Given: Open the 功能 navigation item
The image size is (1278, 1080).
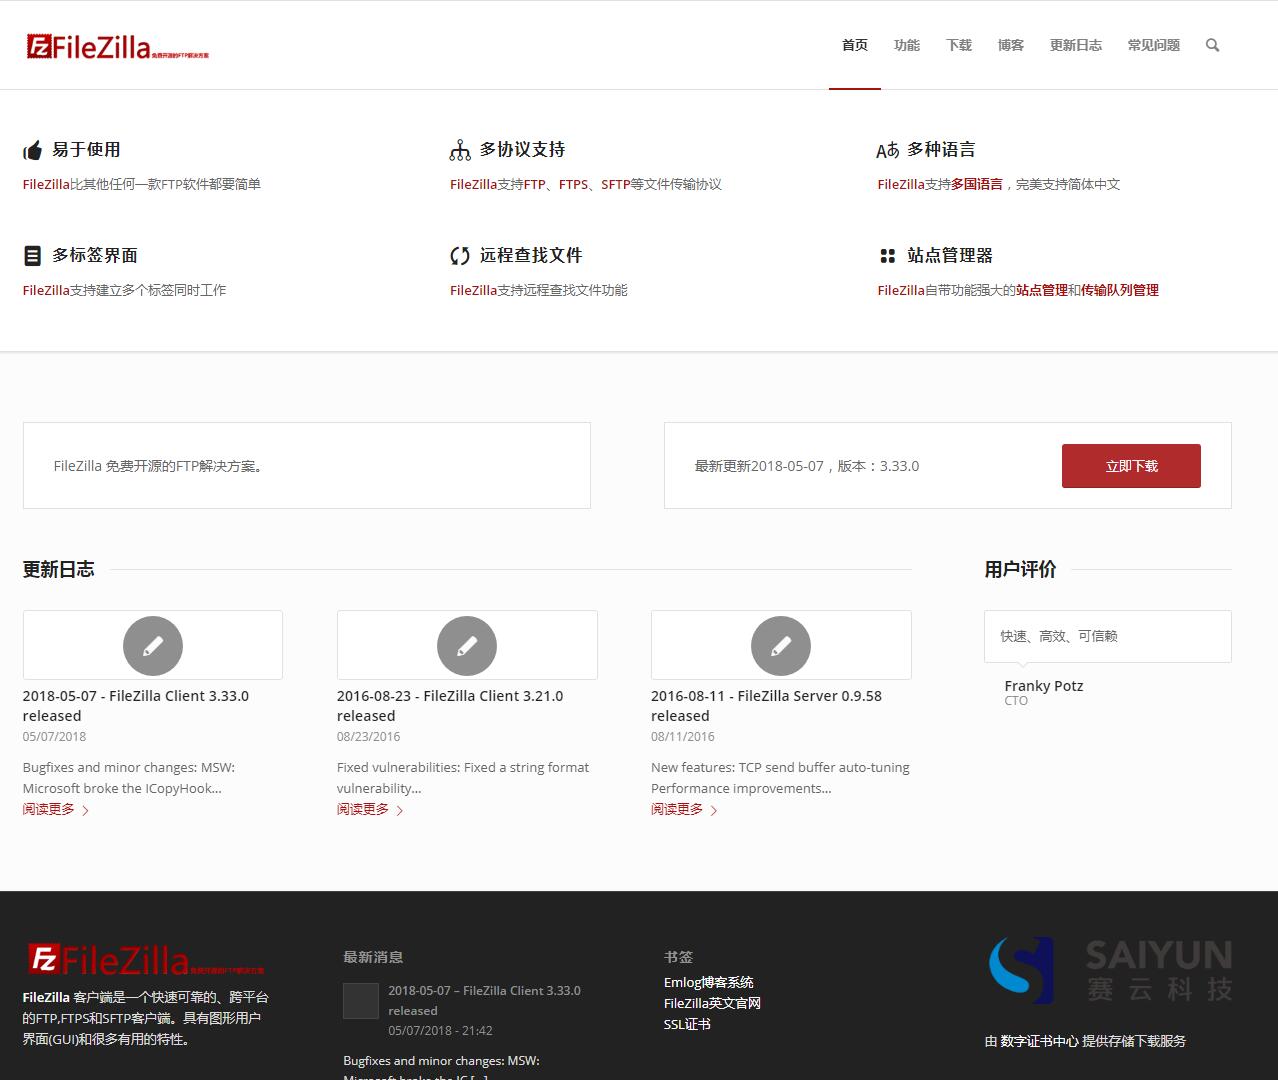Looking at the screenshot, I should [x=907, y=45].
